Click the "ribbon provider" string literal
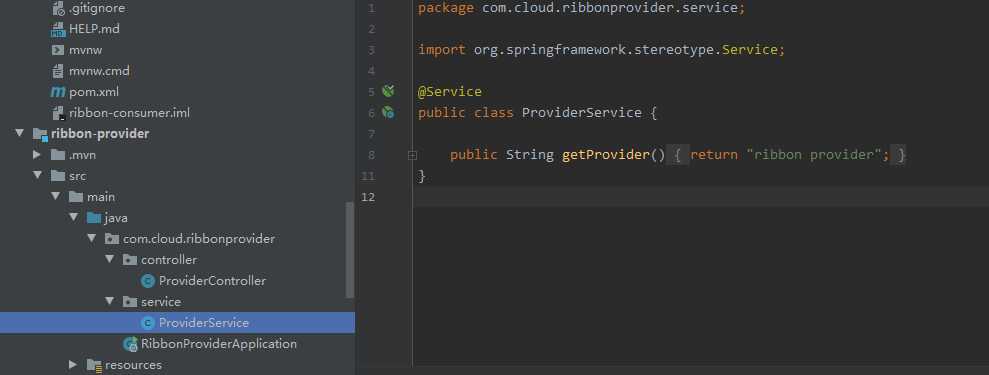This screenshot has width=989, height=375. click(813, 155)
